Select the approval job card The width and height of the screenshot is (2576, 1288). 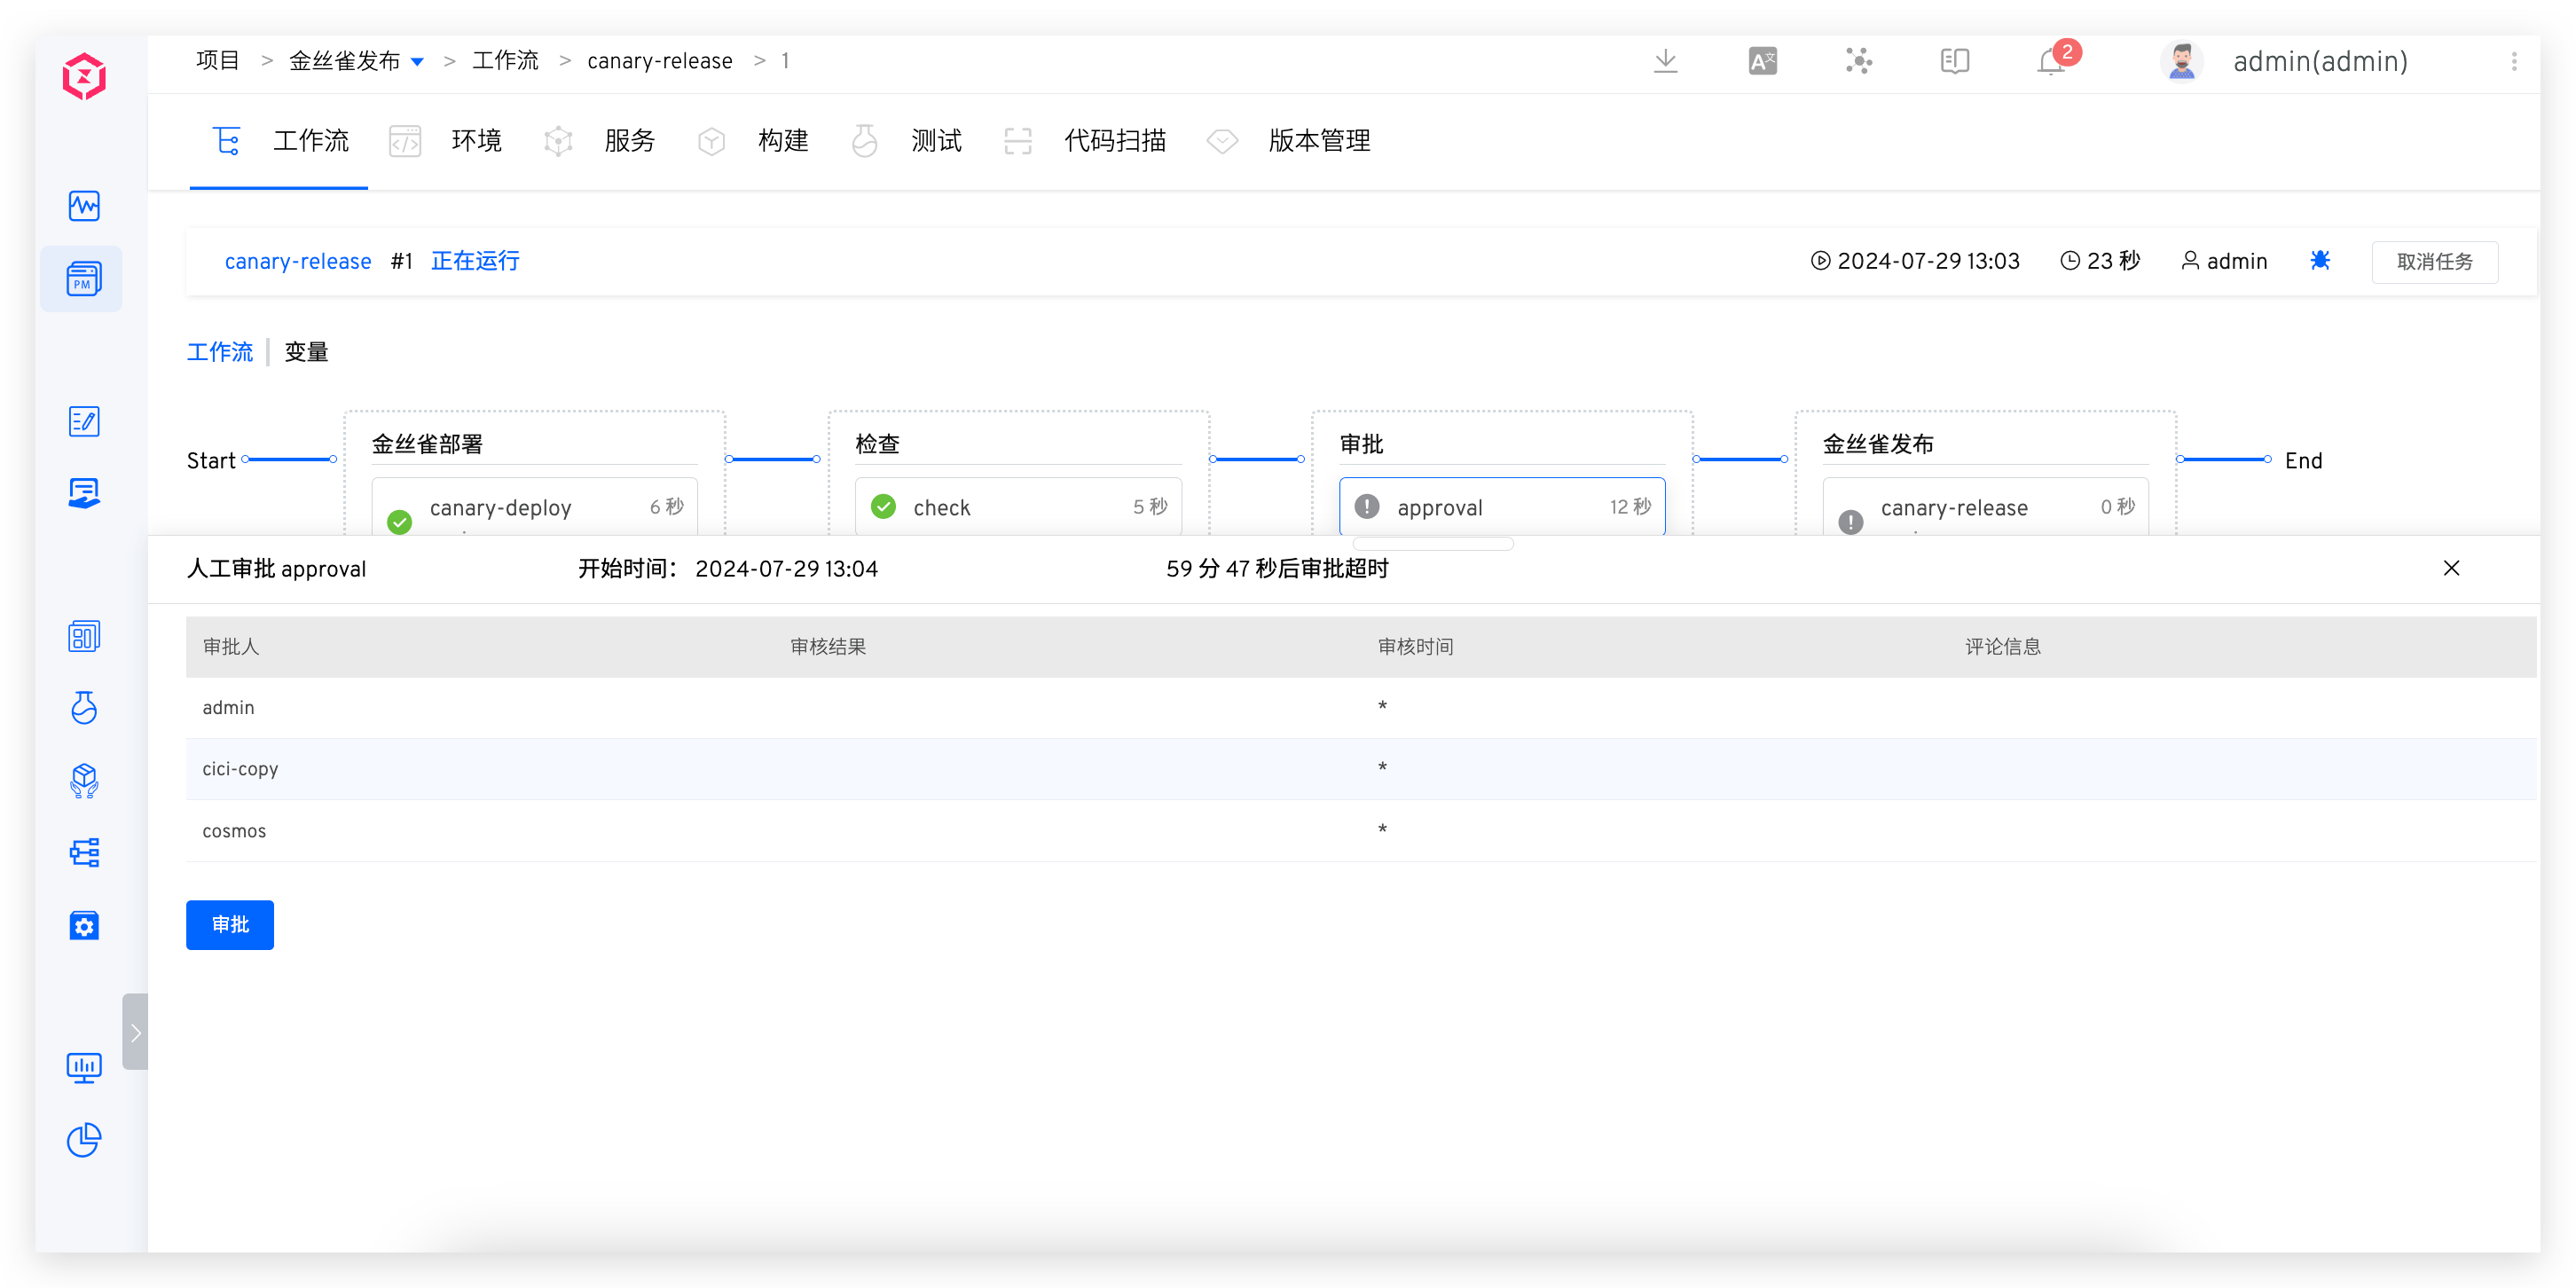[1502, 507]
